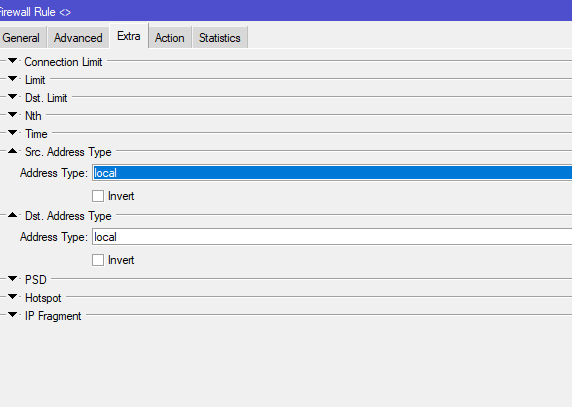Screen dimensions: 572x407
Task: Expand the IP Fragment section
Action: [x=12, y=314]
